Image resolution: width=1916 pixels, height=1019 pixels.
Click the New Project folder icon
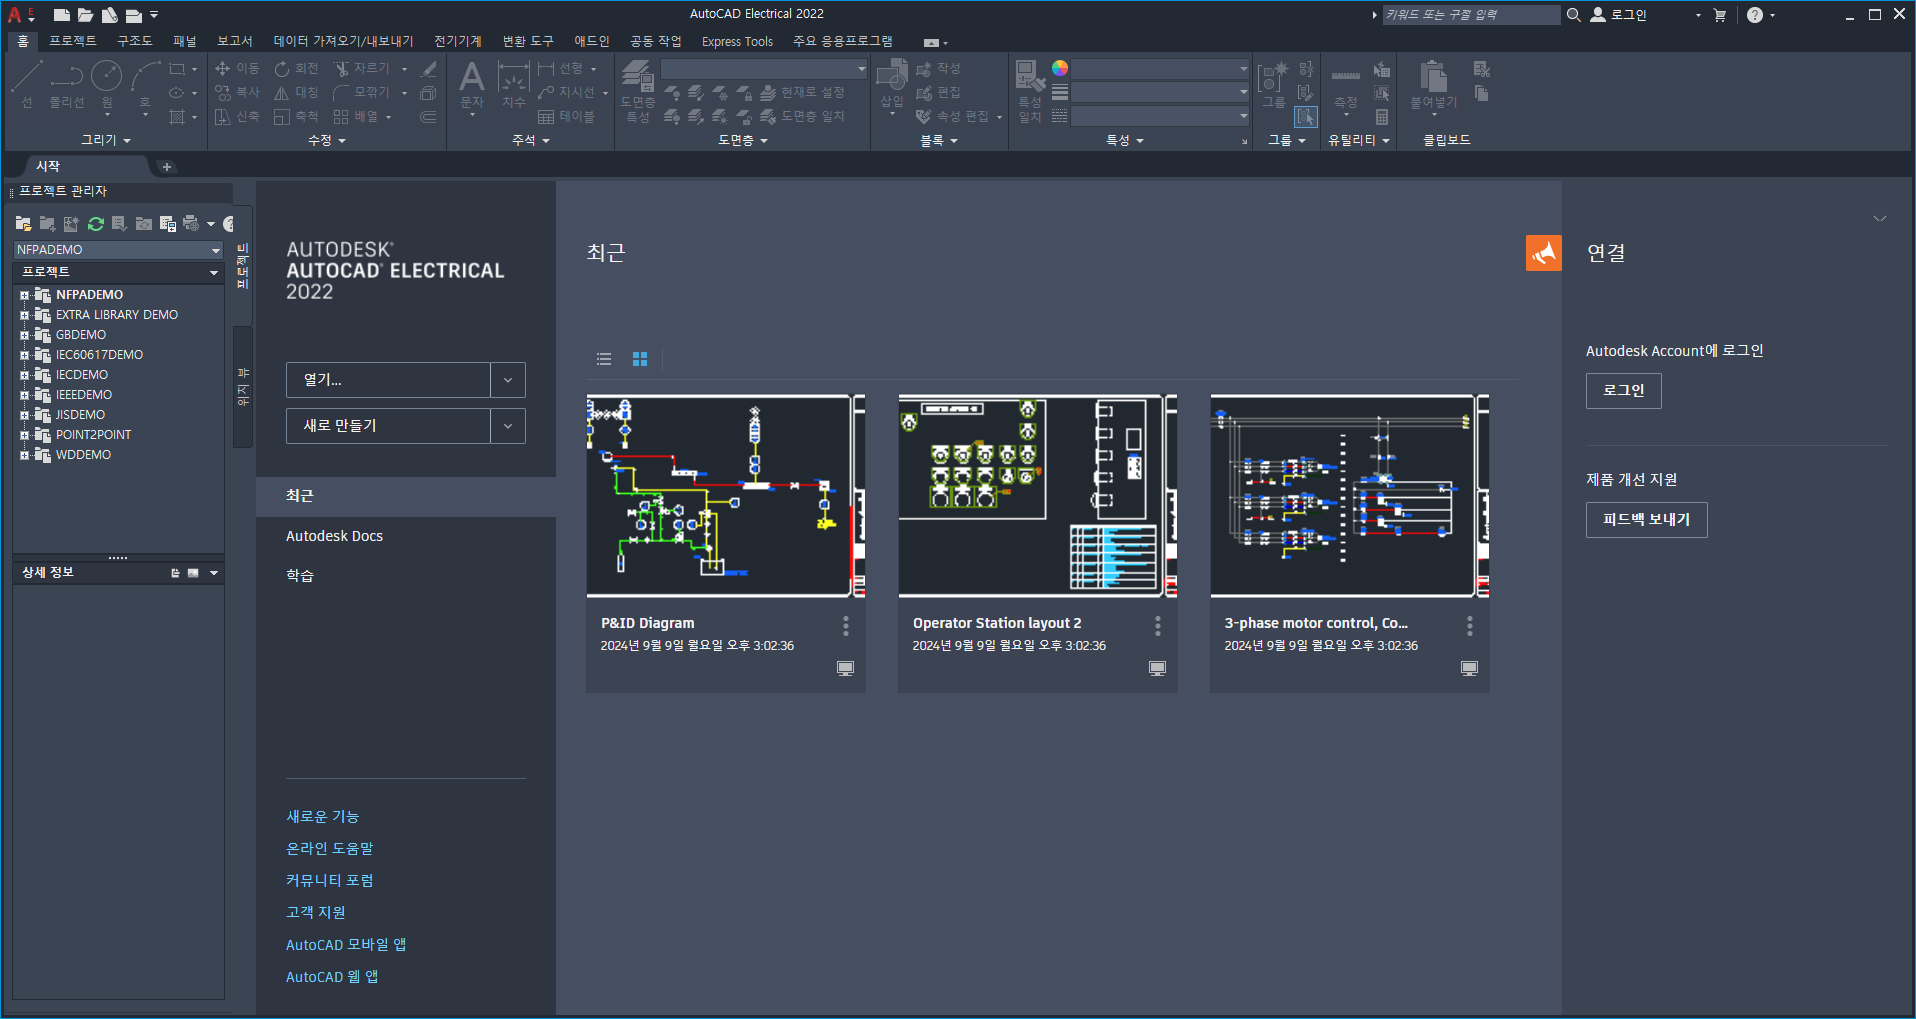47,224
